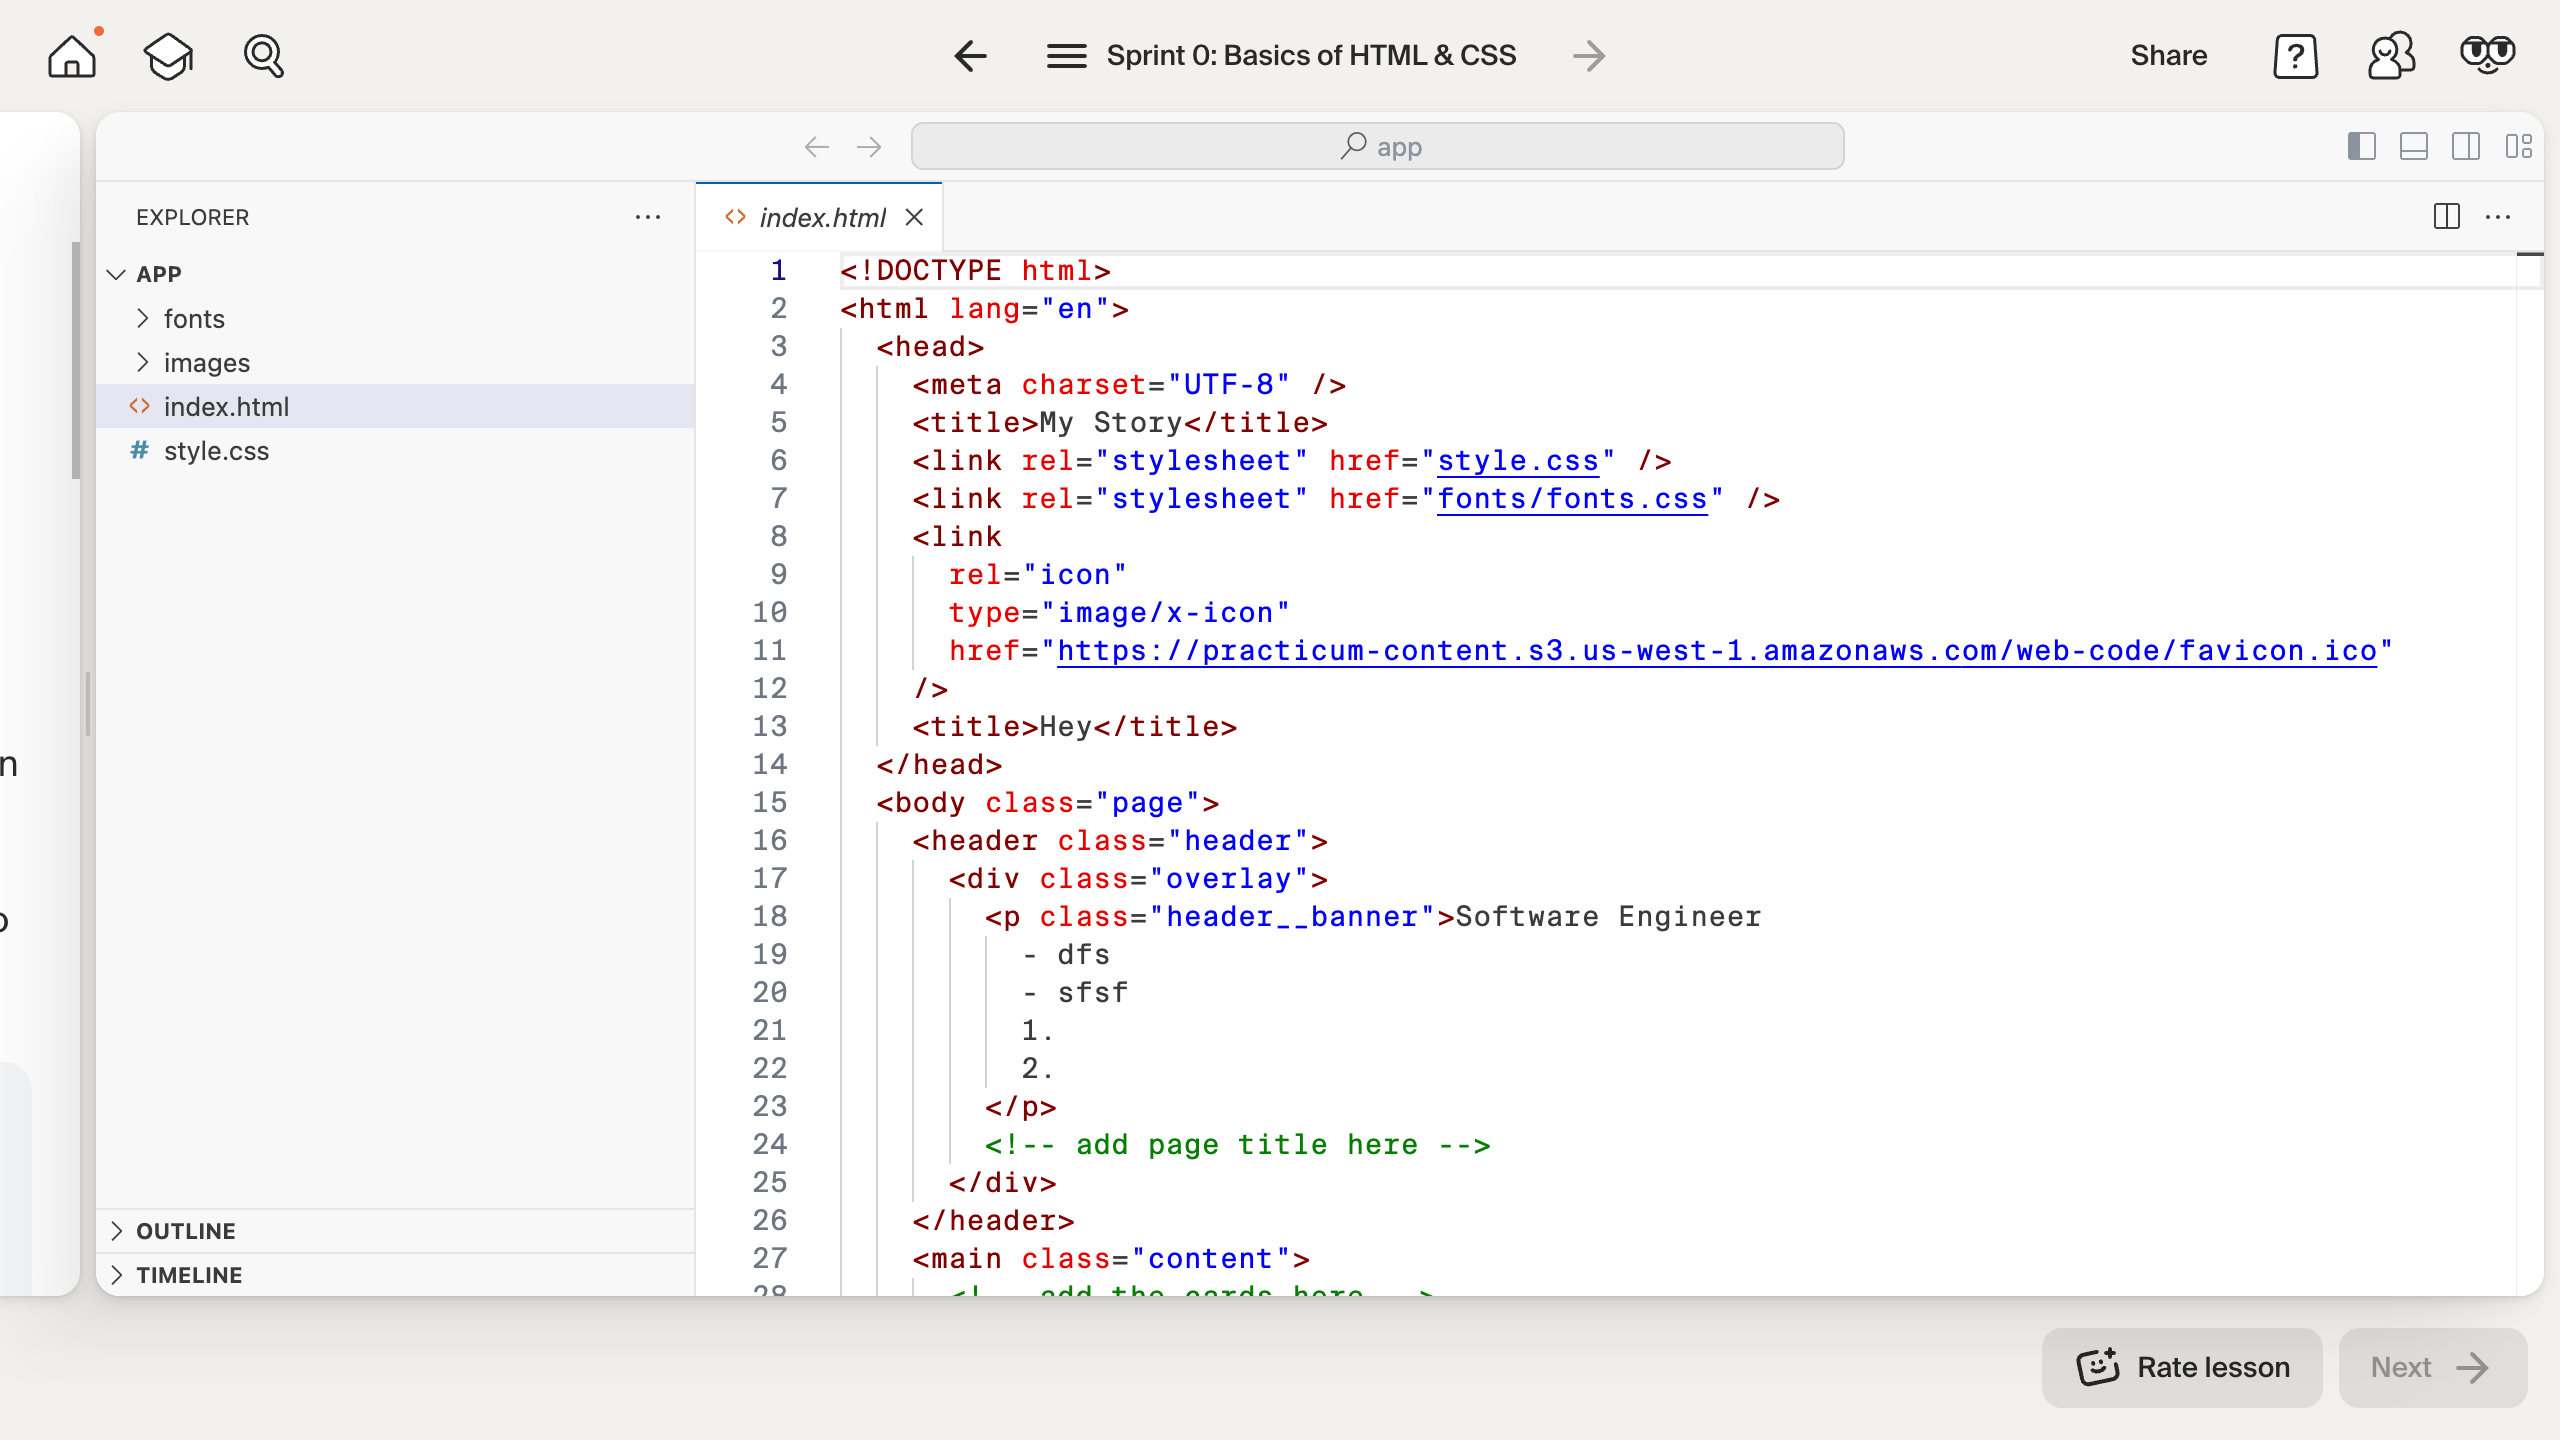The width and height of the screenshot is (2560, 1440).
Task: Click the magnifier search icon in top bar
Action: tap(264, 56)
